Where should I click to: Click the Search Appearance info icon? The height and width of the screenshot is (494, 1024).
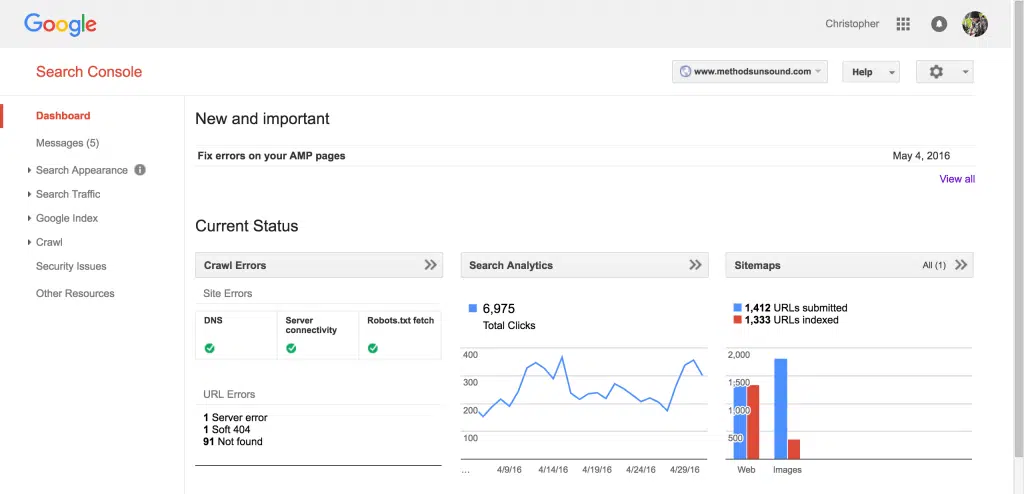point(140,170)
